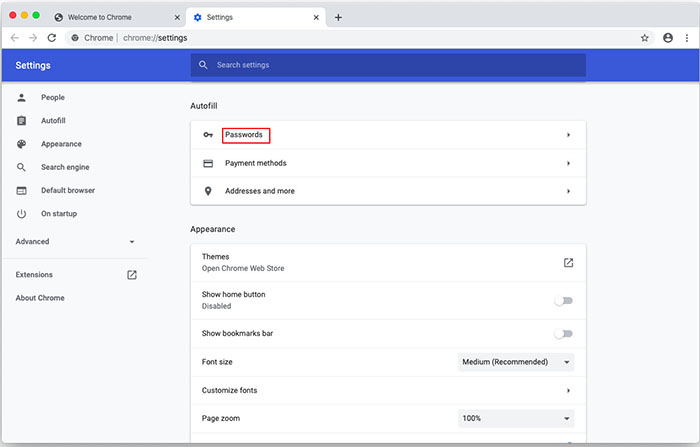Reload the settings page
This screenshot has height=447, width=700.
(52, 38)
